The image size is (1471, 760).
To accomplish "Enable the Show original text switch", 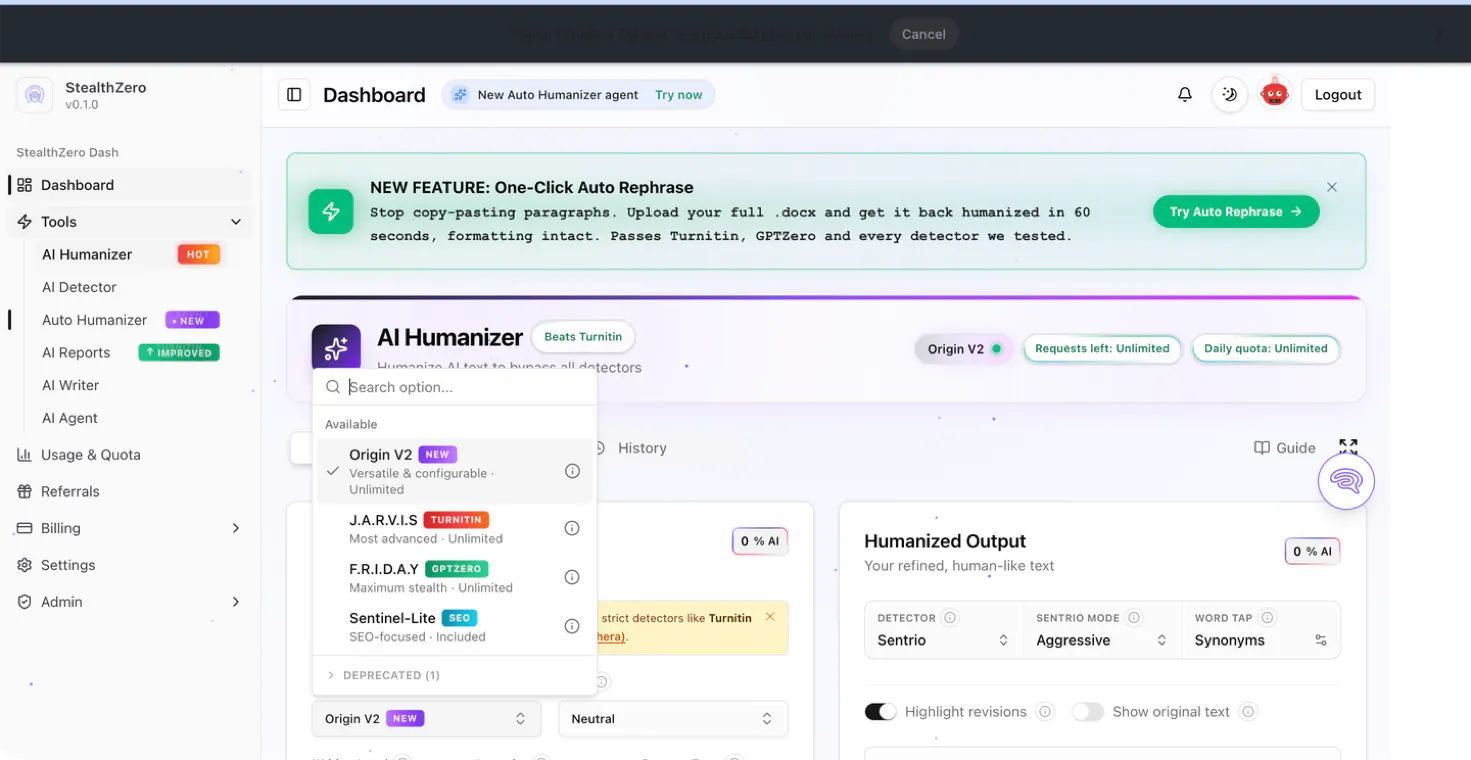I will click(1087, 712).
